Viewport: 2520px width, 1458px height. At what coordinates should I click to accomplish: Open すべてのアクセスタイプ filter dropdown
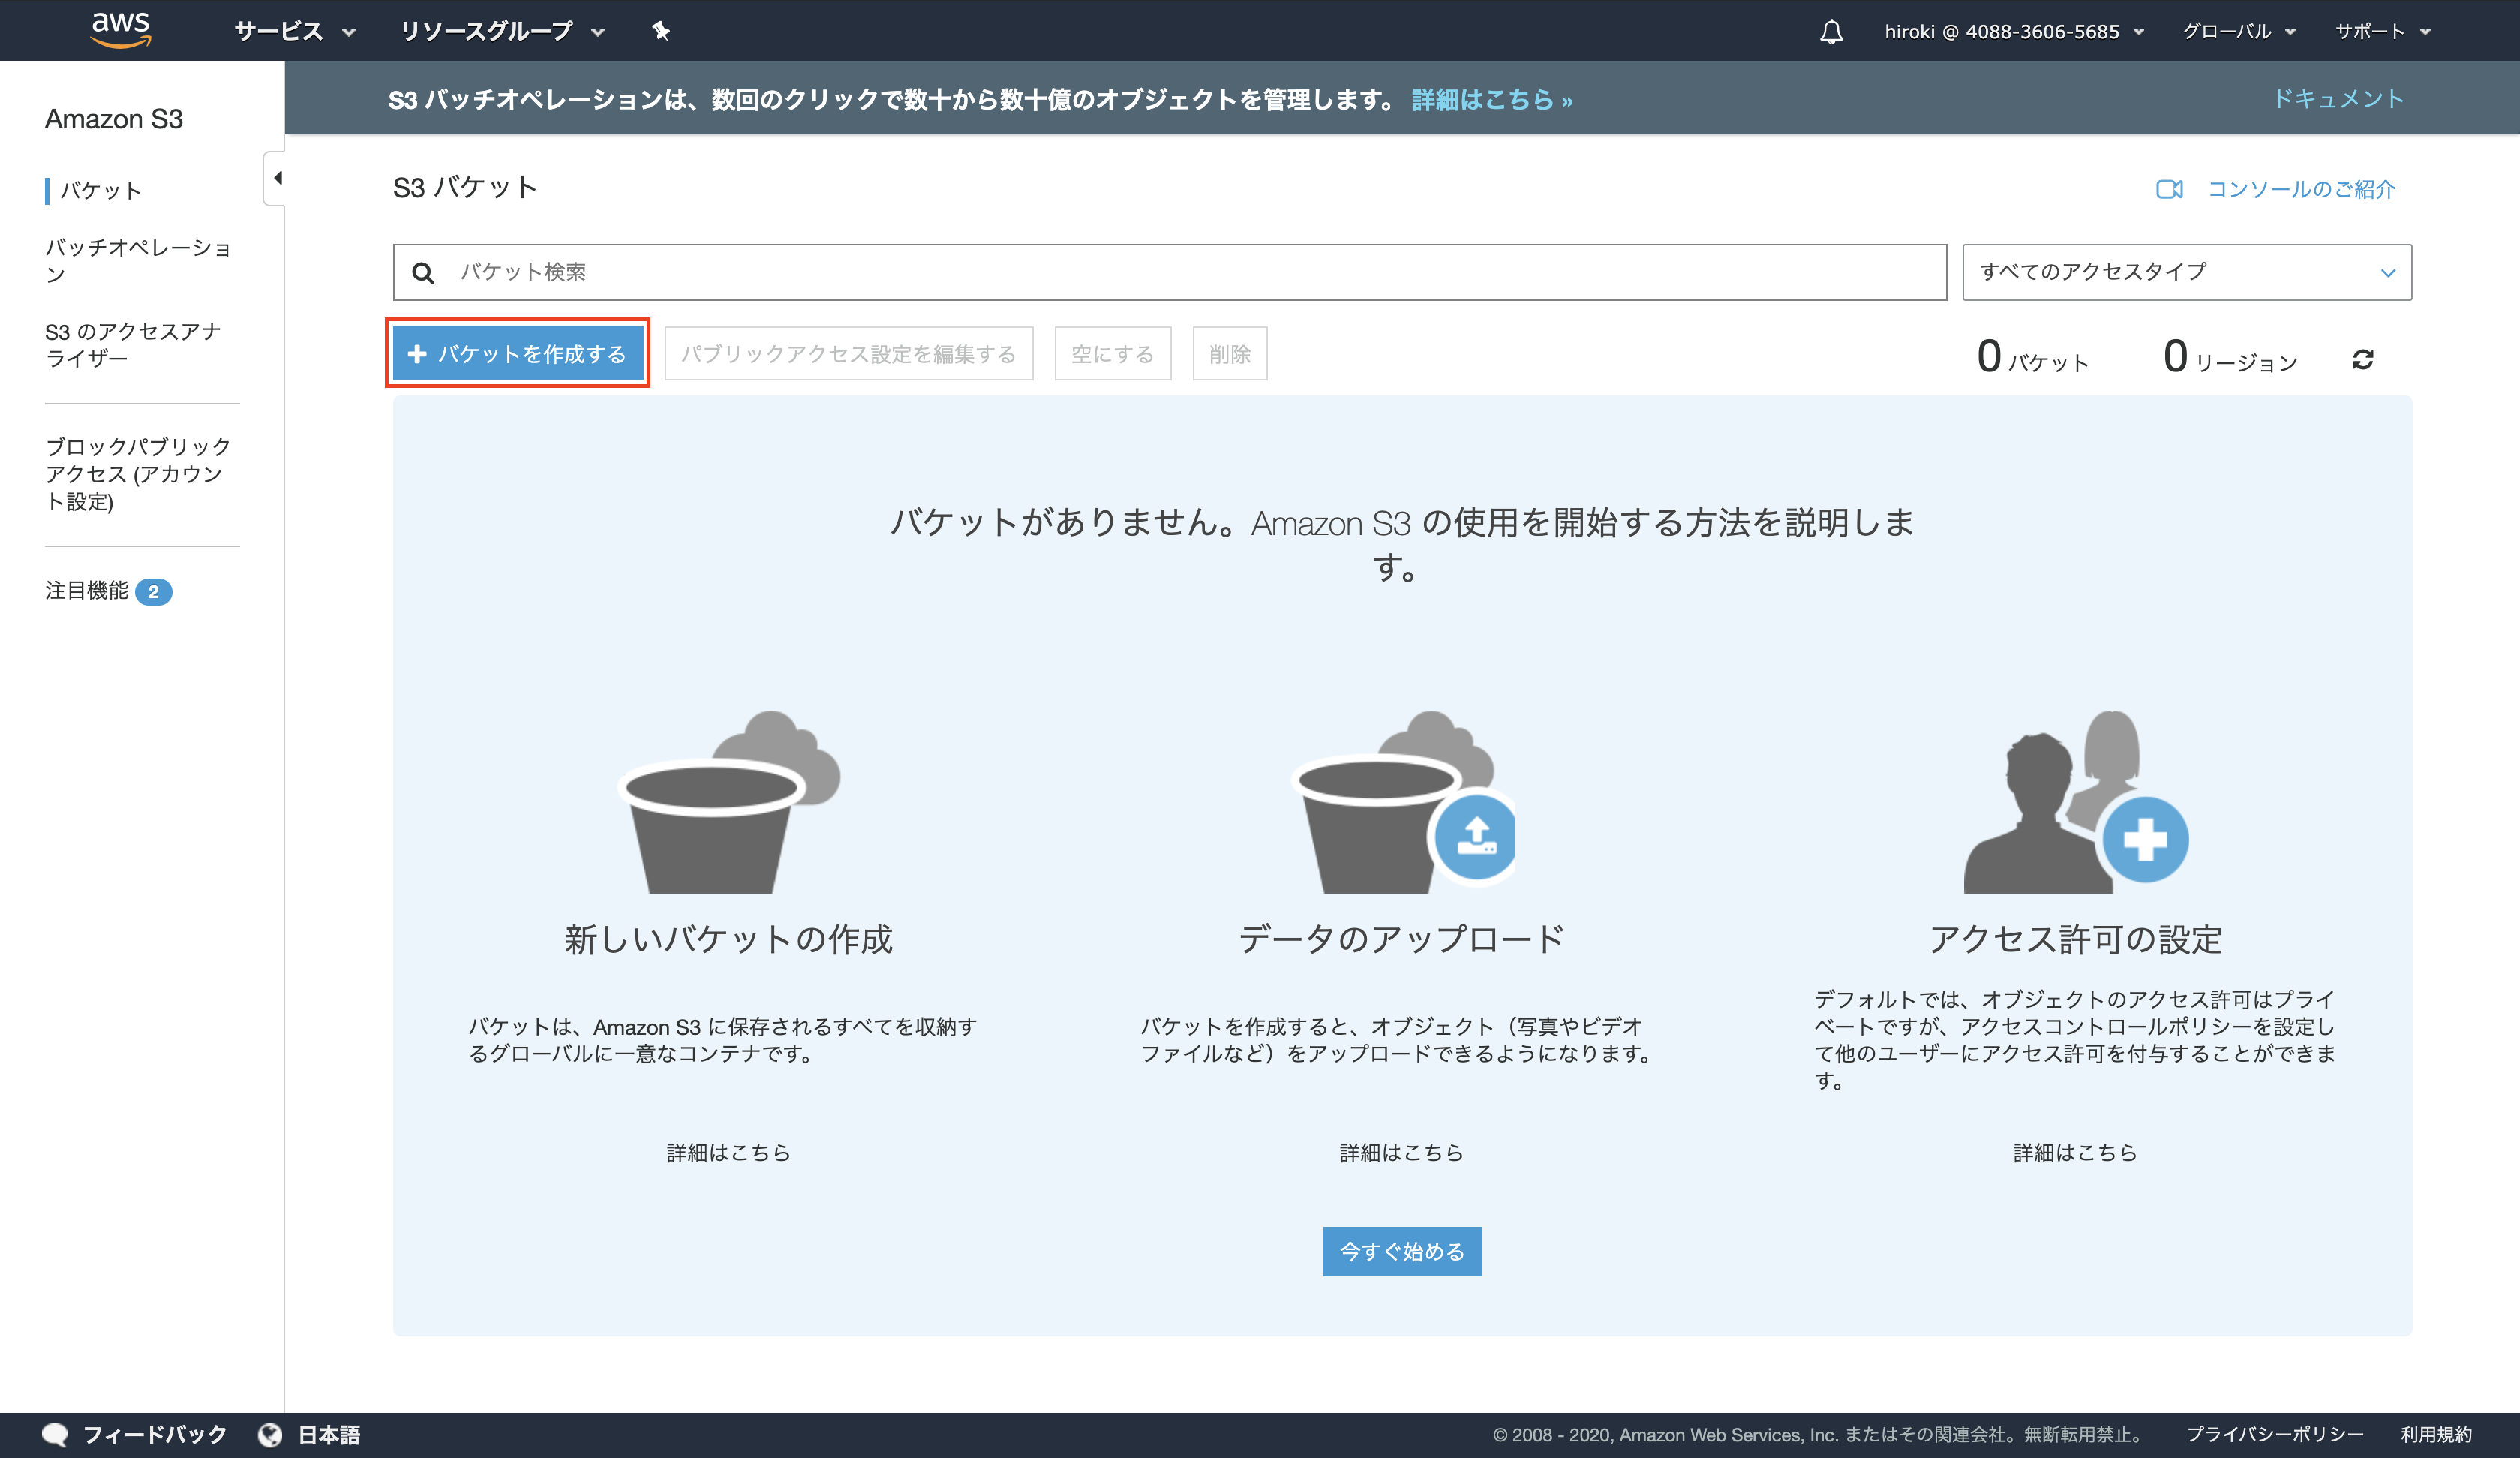click(x=2186, y=272)
